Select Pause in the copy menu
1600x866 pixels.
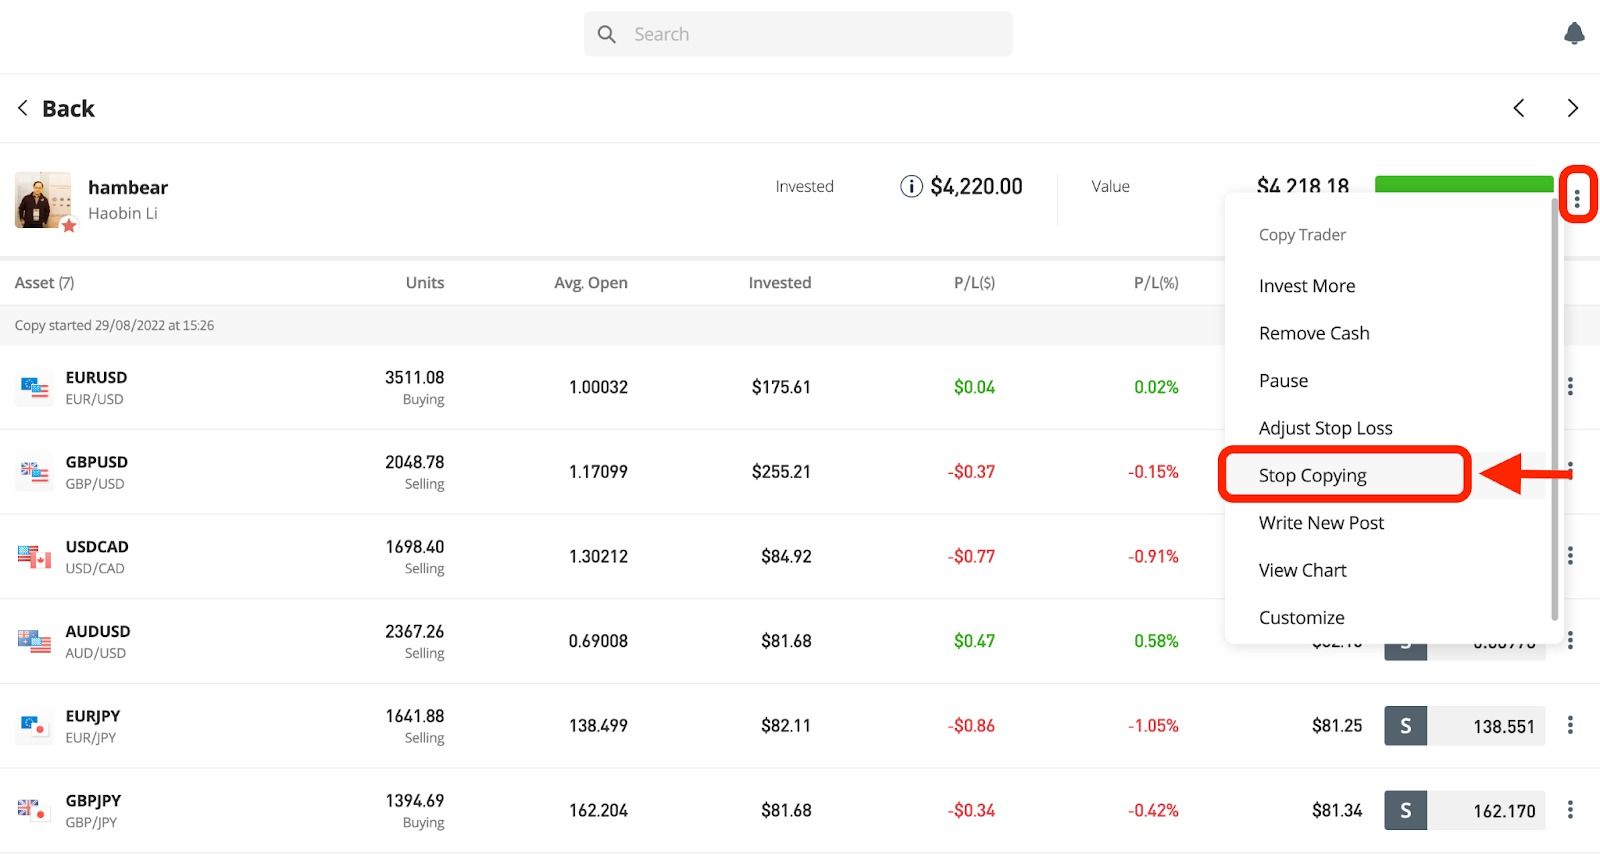pos(1283,381)
